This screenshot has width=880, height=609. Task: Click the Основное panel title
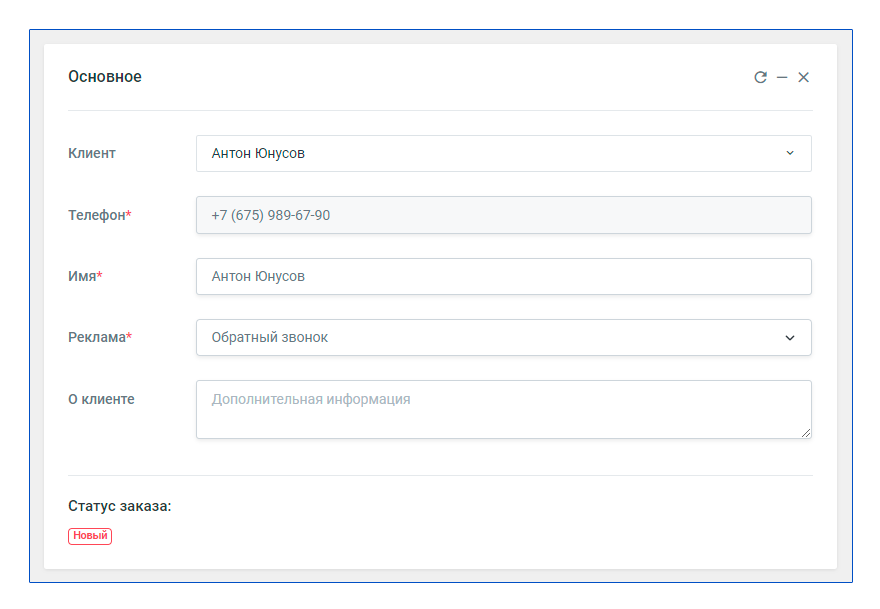click(x=105, y=77)
